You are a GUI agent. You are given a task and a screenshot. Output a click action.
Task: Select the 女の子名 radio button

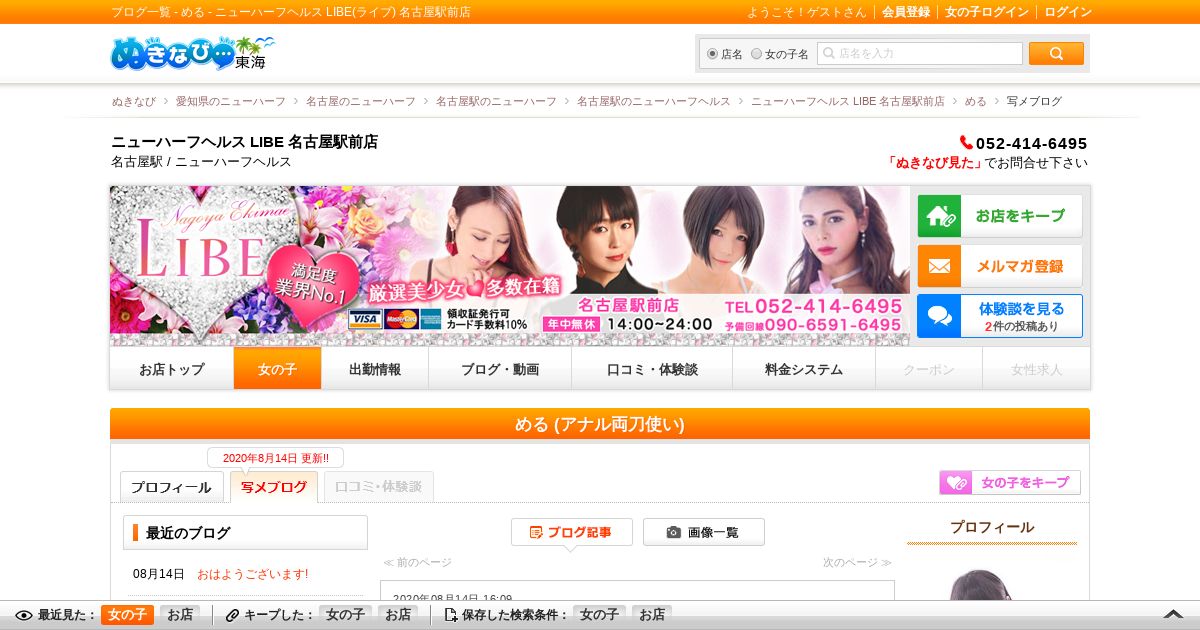pos(756,54)
